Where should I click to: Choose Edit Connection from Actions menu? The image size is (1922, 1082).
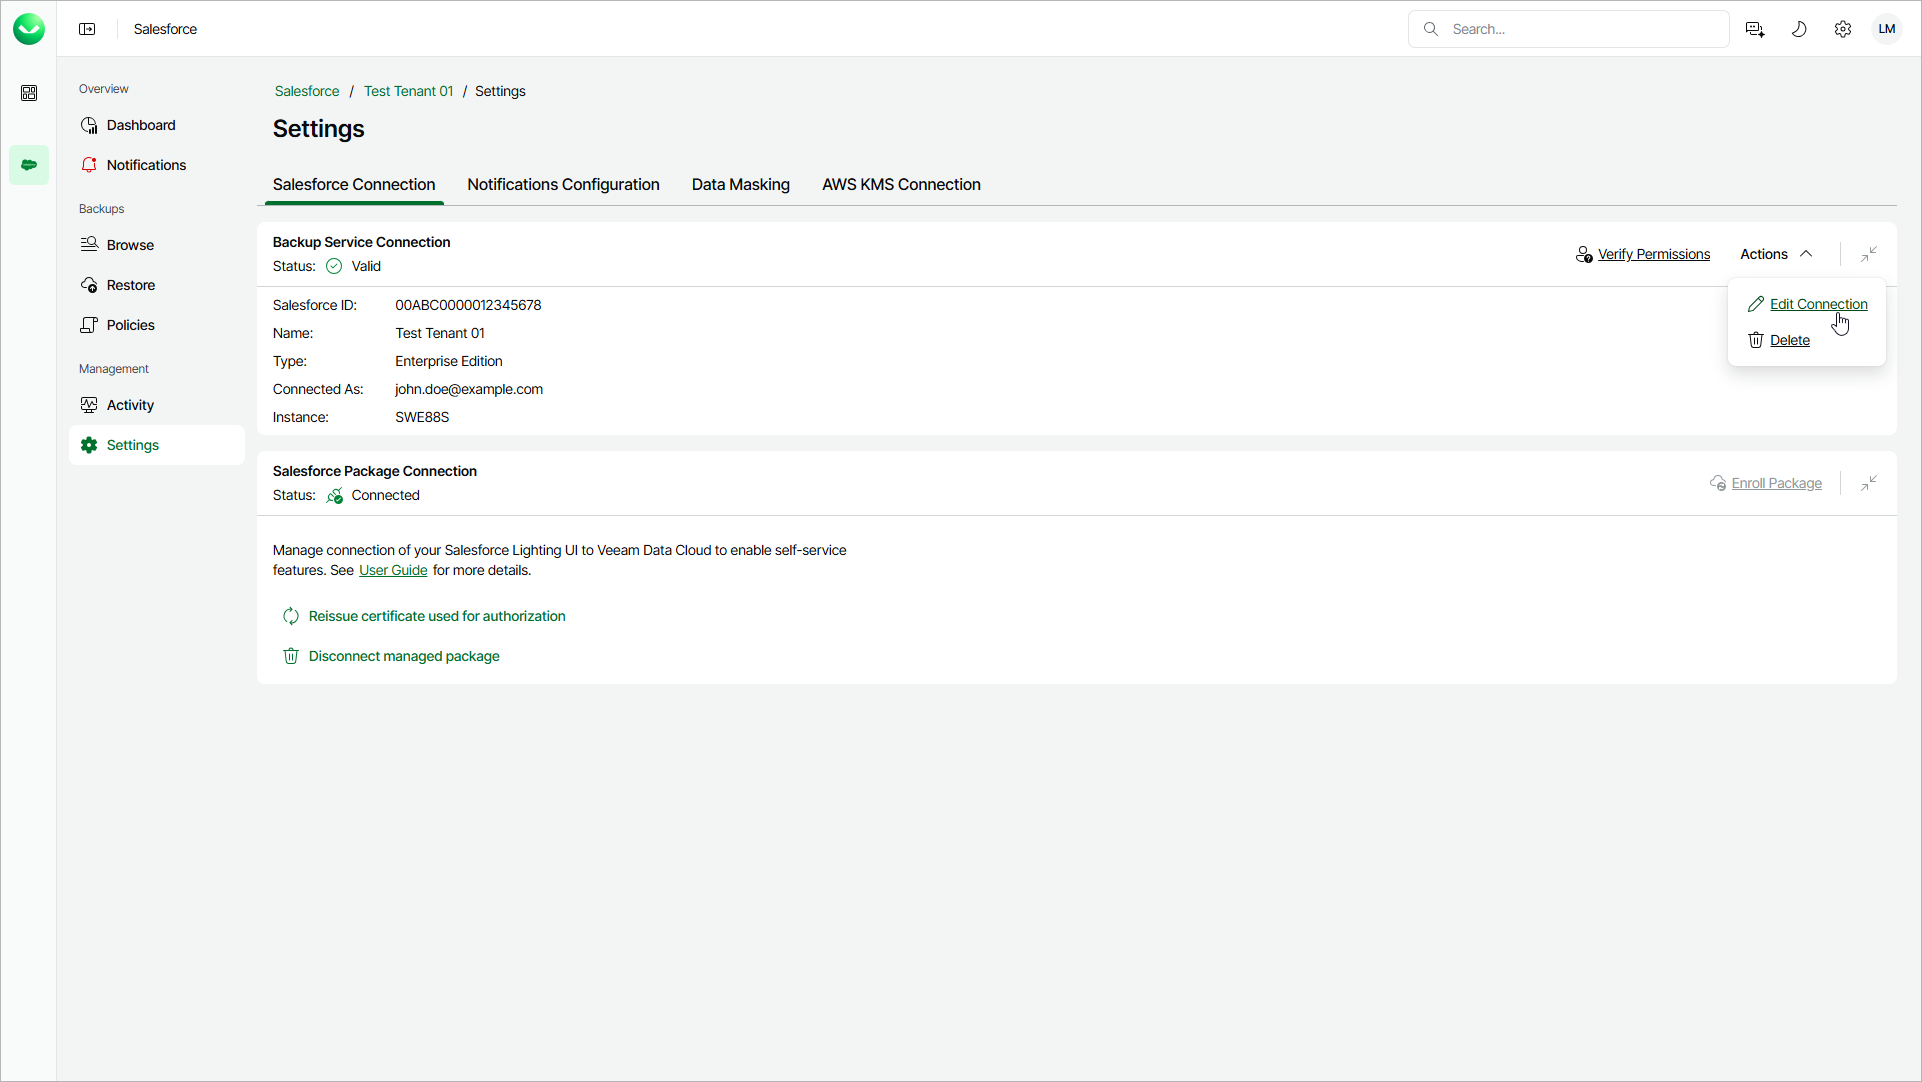1817,304
